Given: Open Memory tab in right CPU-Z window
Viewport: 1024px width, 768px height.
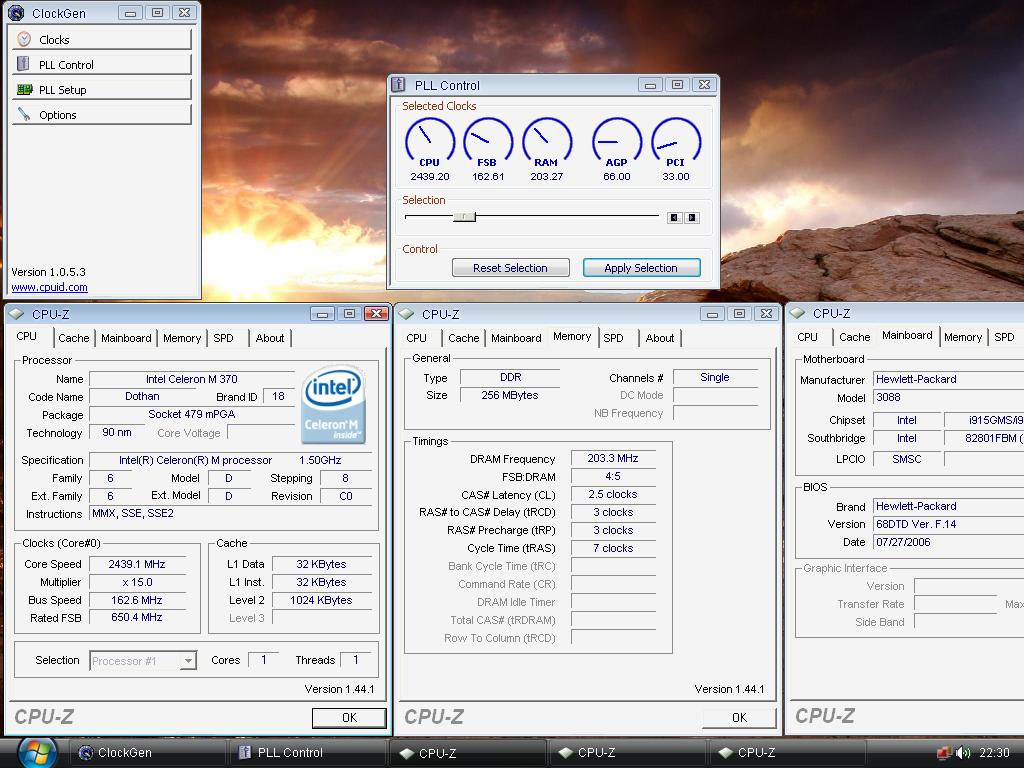Looking at the screenshot, I should click(x=963, y=337).
